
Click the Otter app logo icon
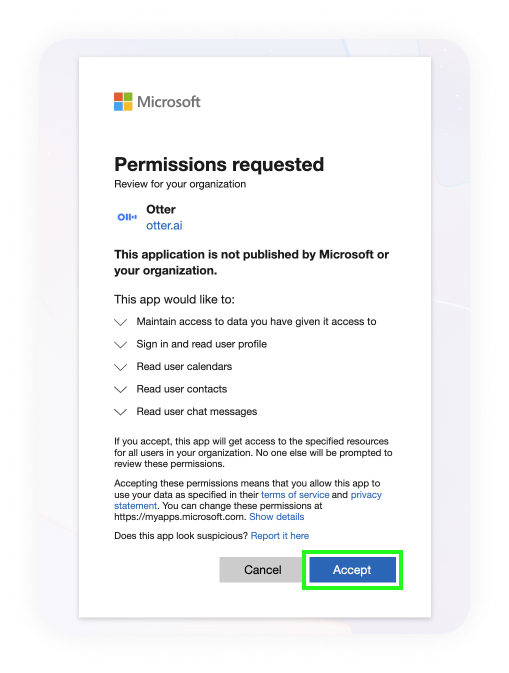(127, 217)
